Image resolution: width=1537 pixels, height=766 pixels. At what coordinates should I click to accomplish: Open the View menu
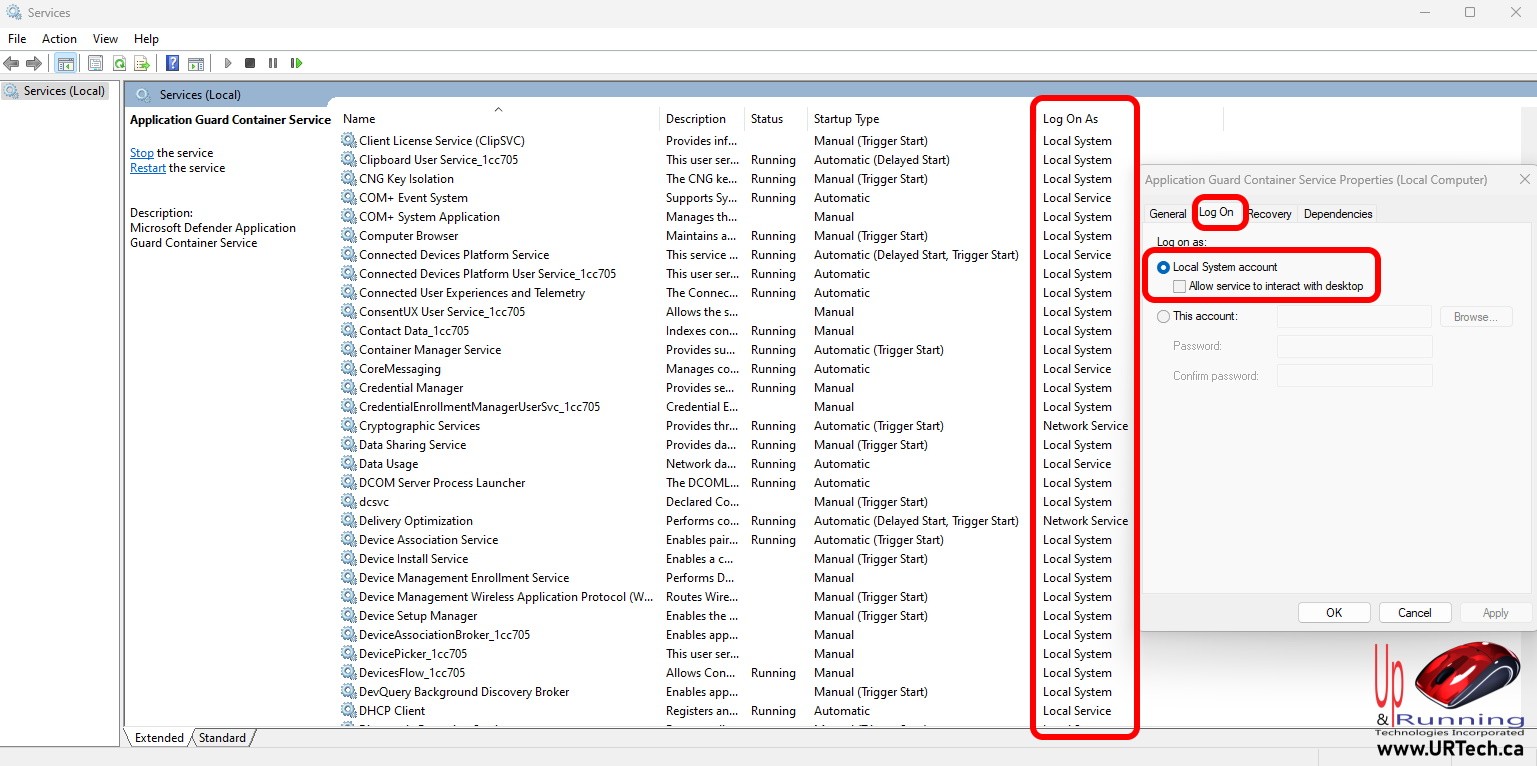point(105,39)
